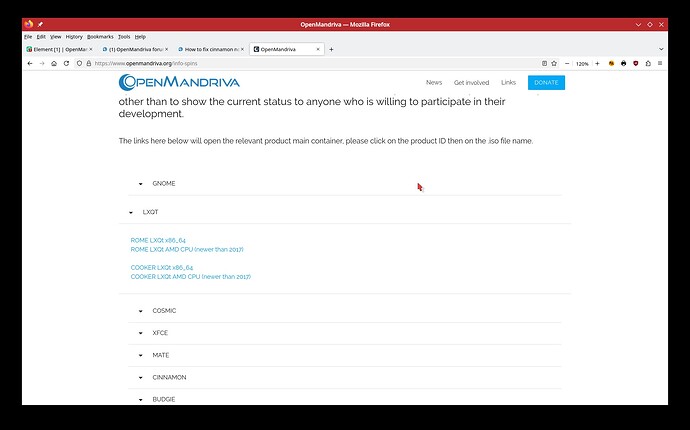Open the ROME LXQt x86_64 link
Screen dimensions: 690x430
pos(158,240)
